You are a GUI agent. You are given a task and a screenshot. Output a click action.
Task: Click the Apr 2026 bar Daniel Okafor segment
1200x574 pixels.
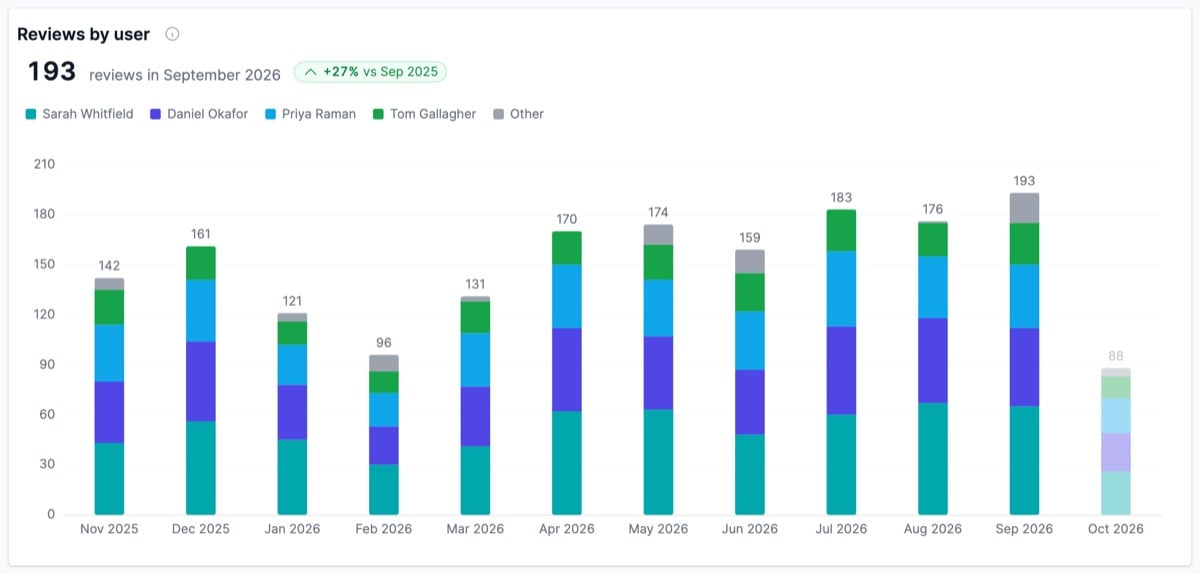click(x=567, y=369)
